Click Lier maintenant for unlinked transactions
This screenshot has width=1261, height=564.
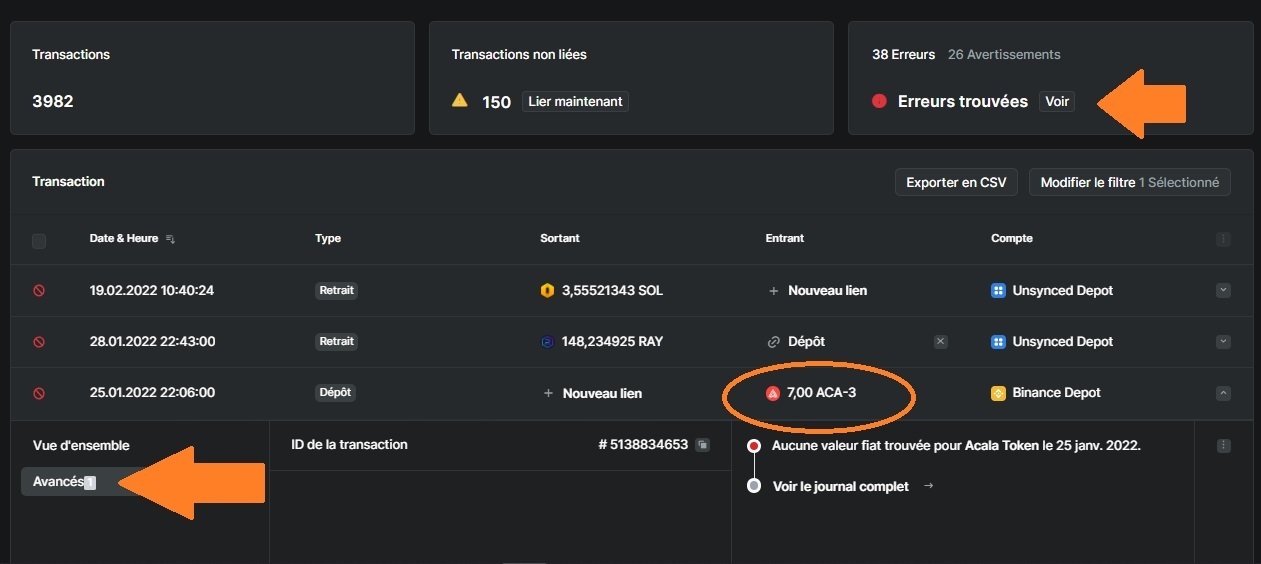click(x=575, y=101)
